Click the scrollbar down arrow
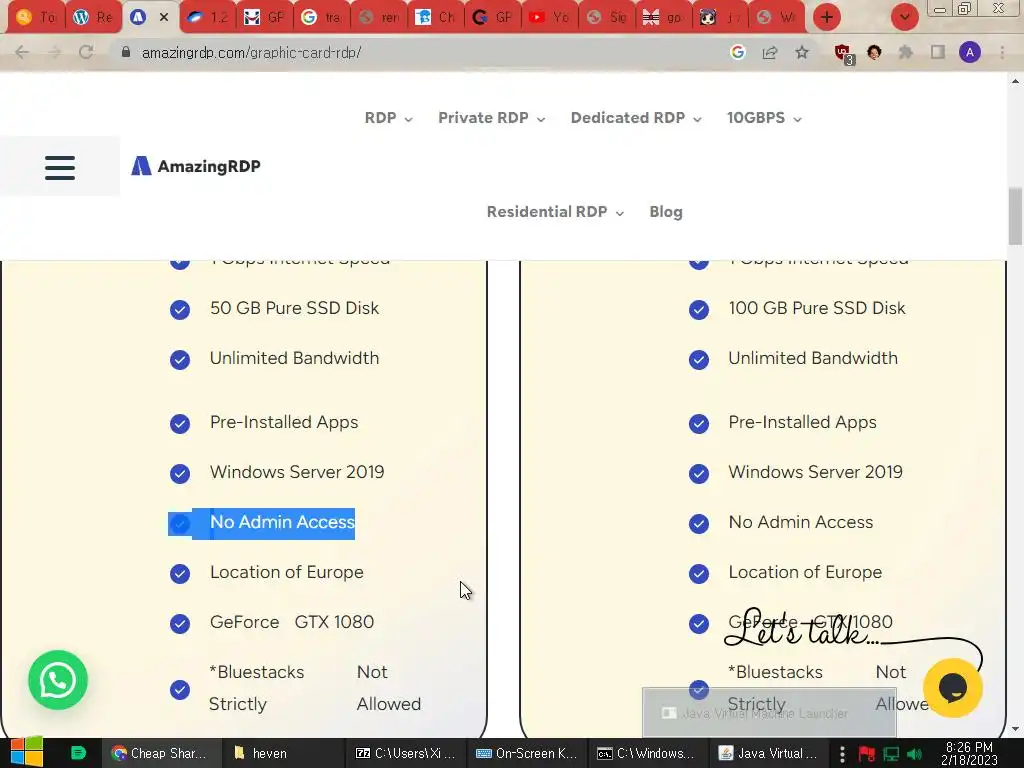 tap(1015, 729)
